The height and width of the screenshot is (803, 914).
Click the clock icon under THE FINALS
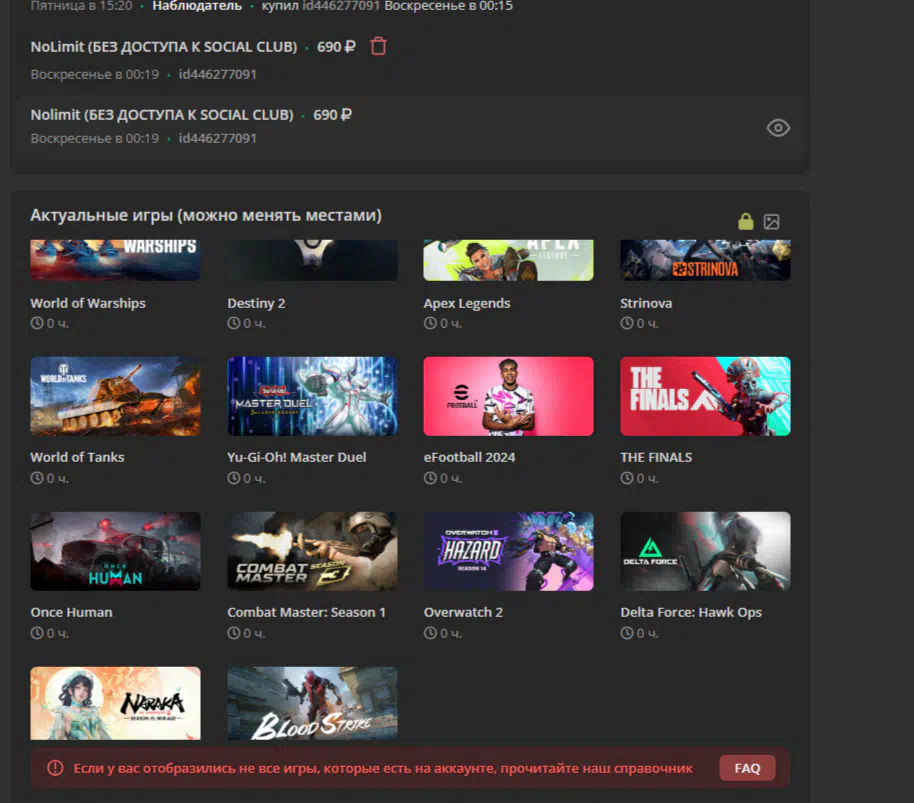pos(627,478)
